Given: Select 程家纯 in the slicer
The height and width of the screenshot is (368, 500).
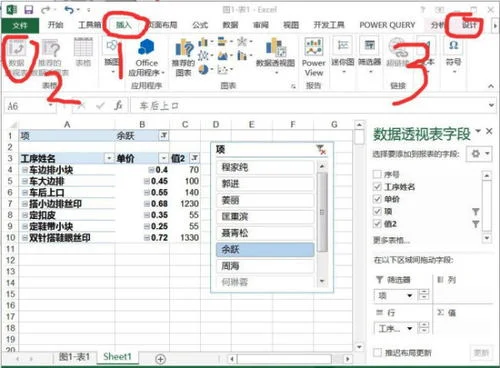Looking at the screenshot, I should tap(265, 167).
